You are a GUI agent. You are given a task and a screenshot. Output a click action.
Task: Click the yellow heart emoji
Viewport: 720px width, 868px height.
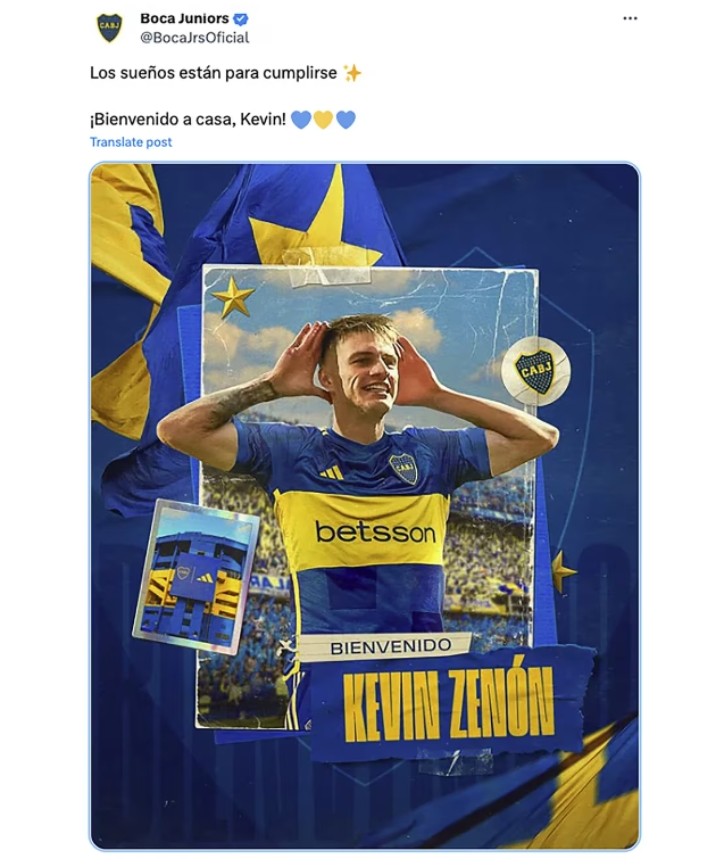pyautogui.click(x=323, y=120)
